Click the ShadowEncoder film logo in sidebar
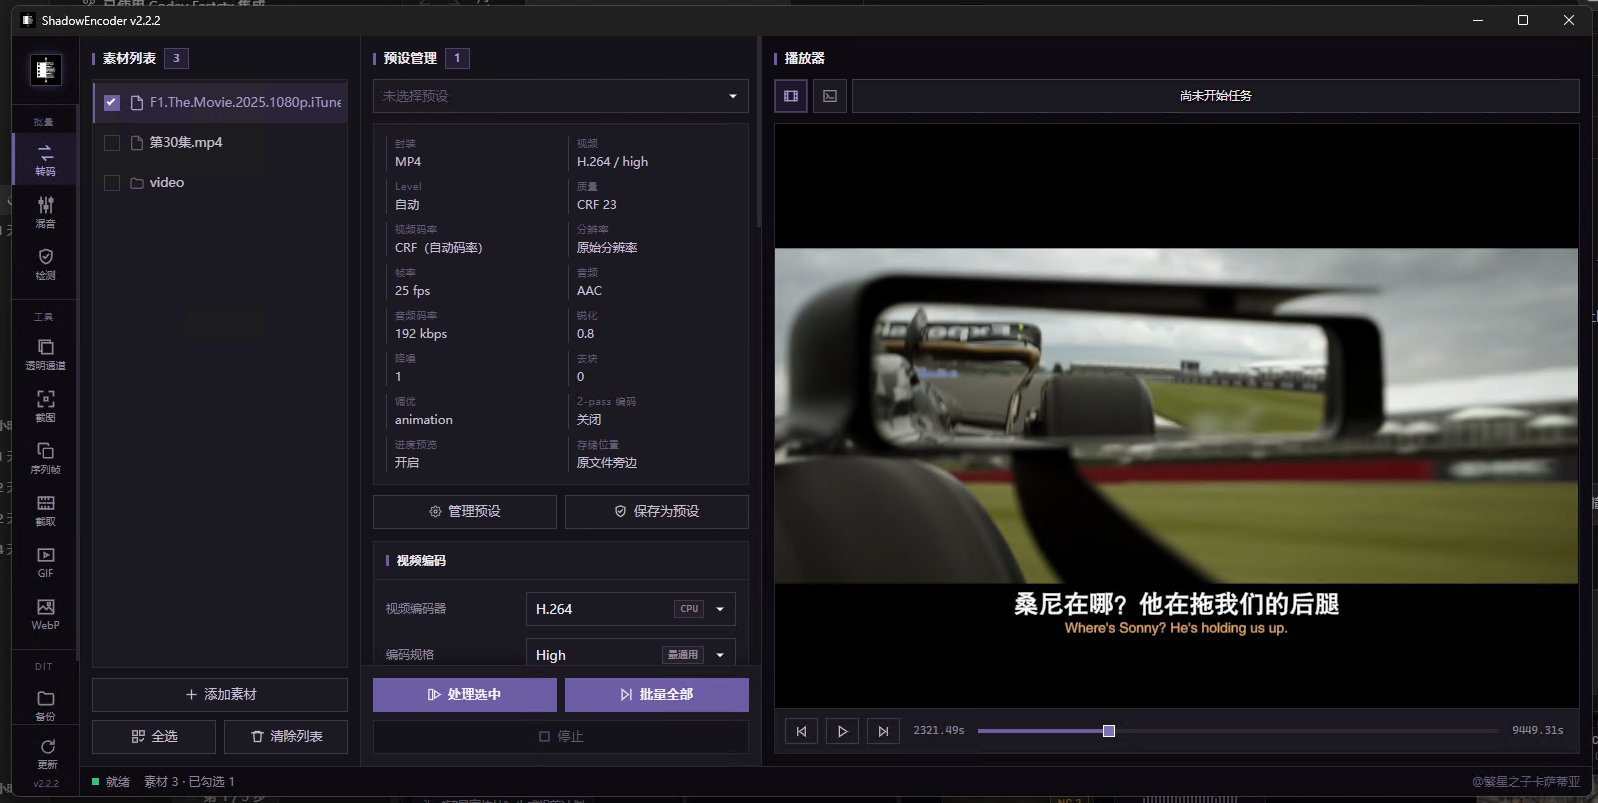The width and height of the screenshot is (1598, 803). (45, 70)
